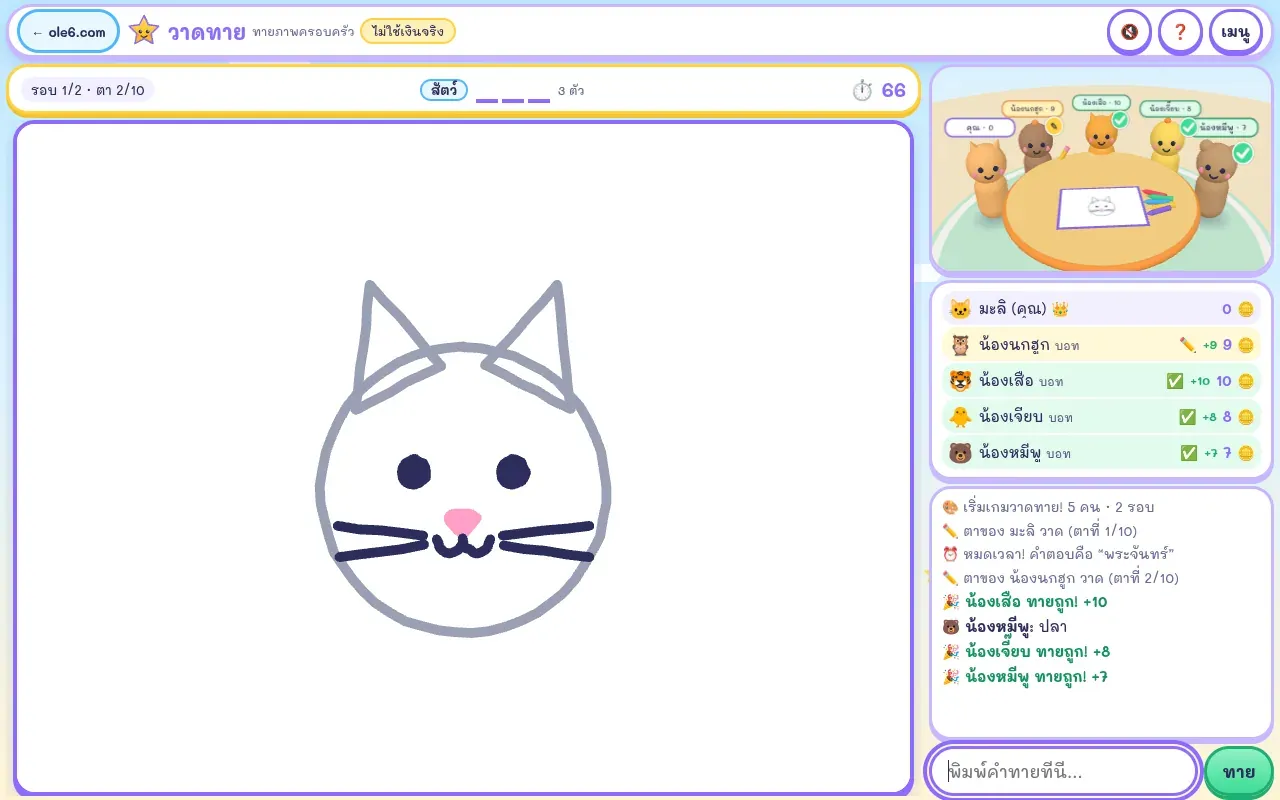Click the tiger avatar of น้องเสือ
Viewport: 1280px width, 800px height.
(960, 381)
